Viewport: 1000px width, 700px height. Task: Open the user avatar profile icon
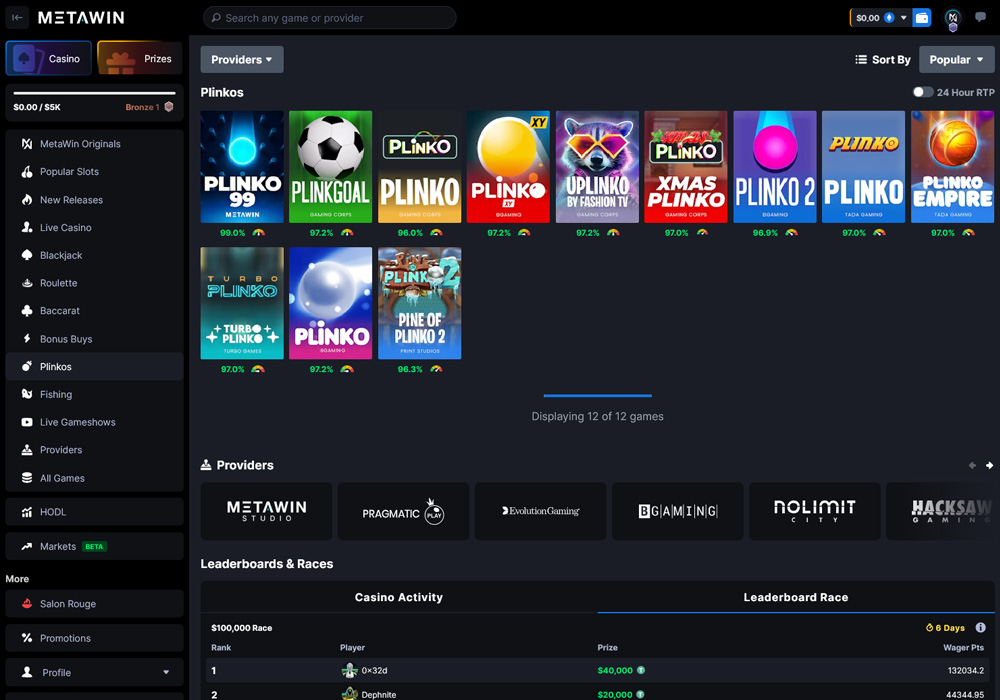coord(952,18)
